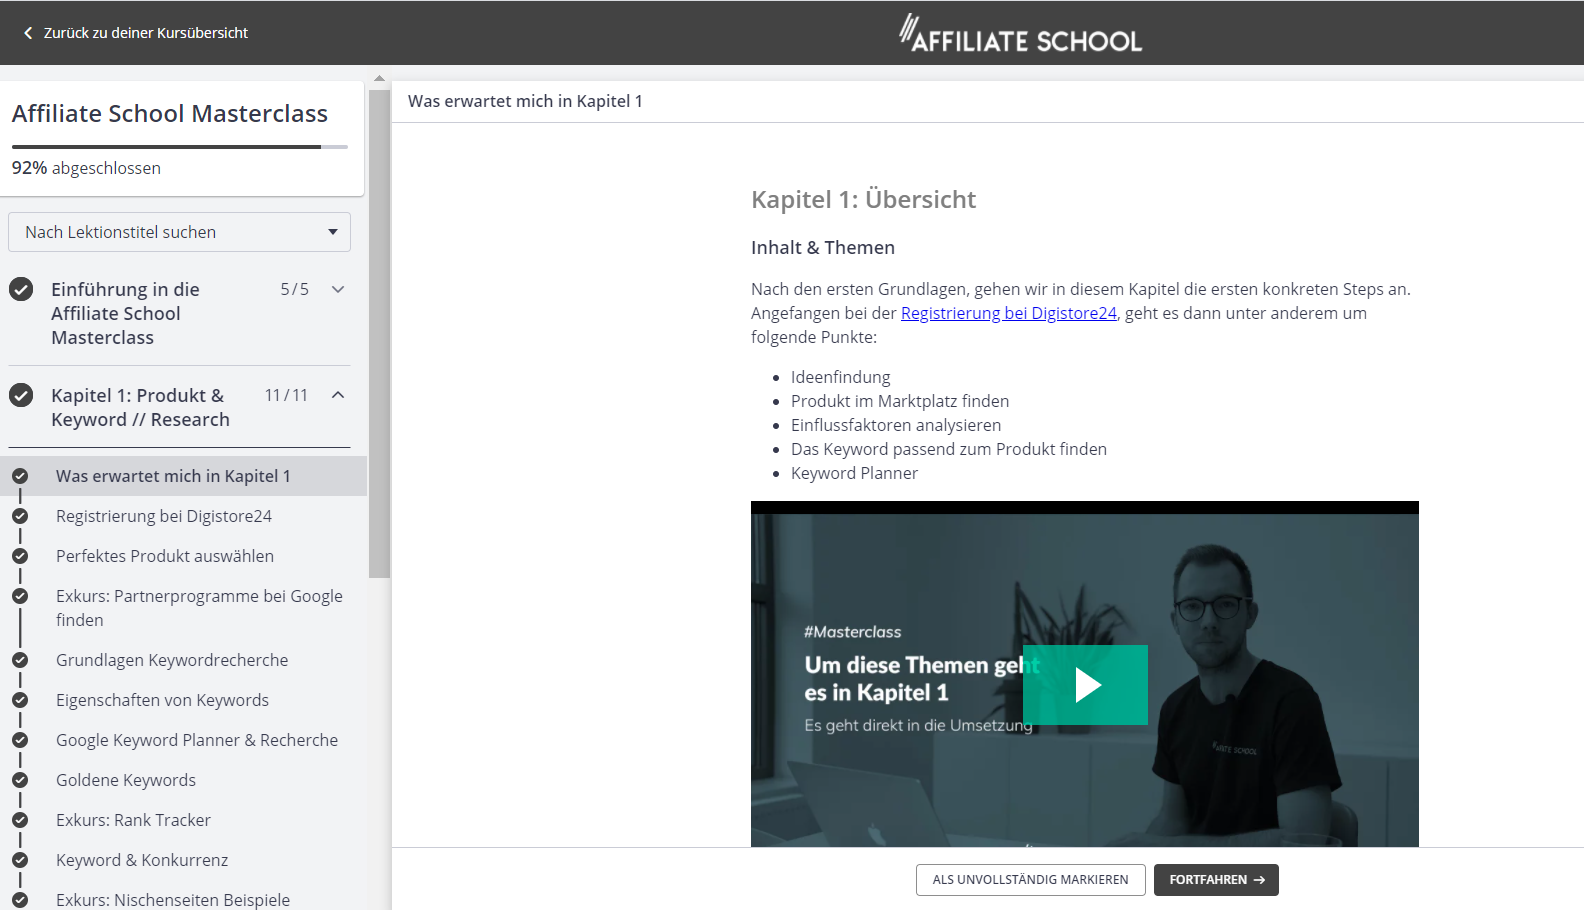1584x910 pixels.
Task: Click the Affiliate School logo
Action: (x=1020, y=34)
